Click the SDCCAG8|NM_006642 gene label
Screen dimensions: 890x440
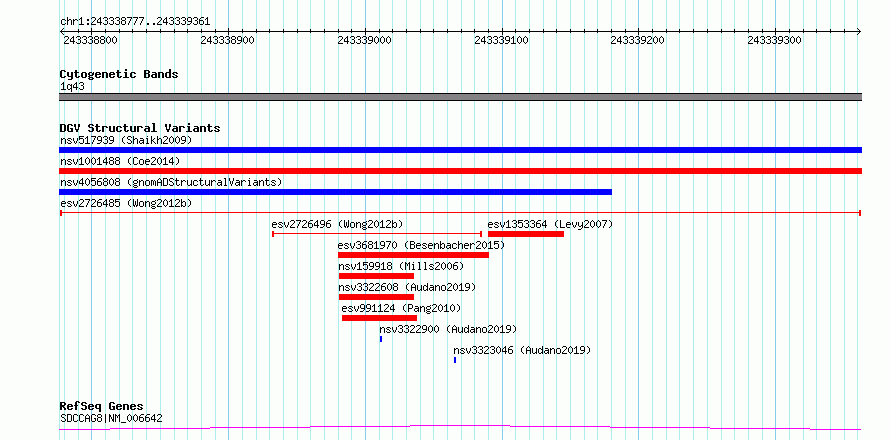click(x=111, y=418)
